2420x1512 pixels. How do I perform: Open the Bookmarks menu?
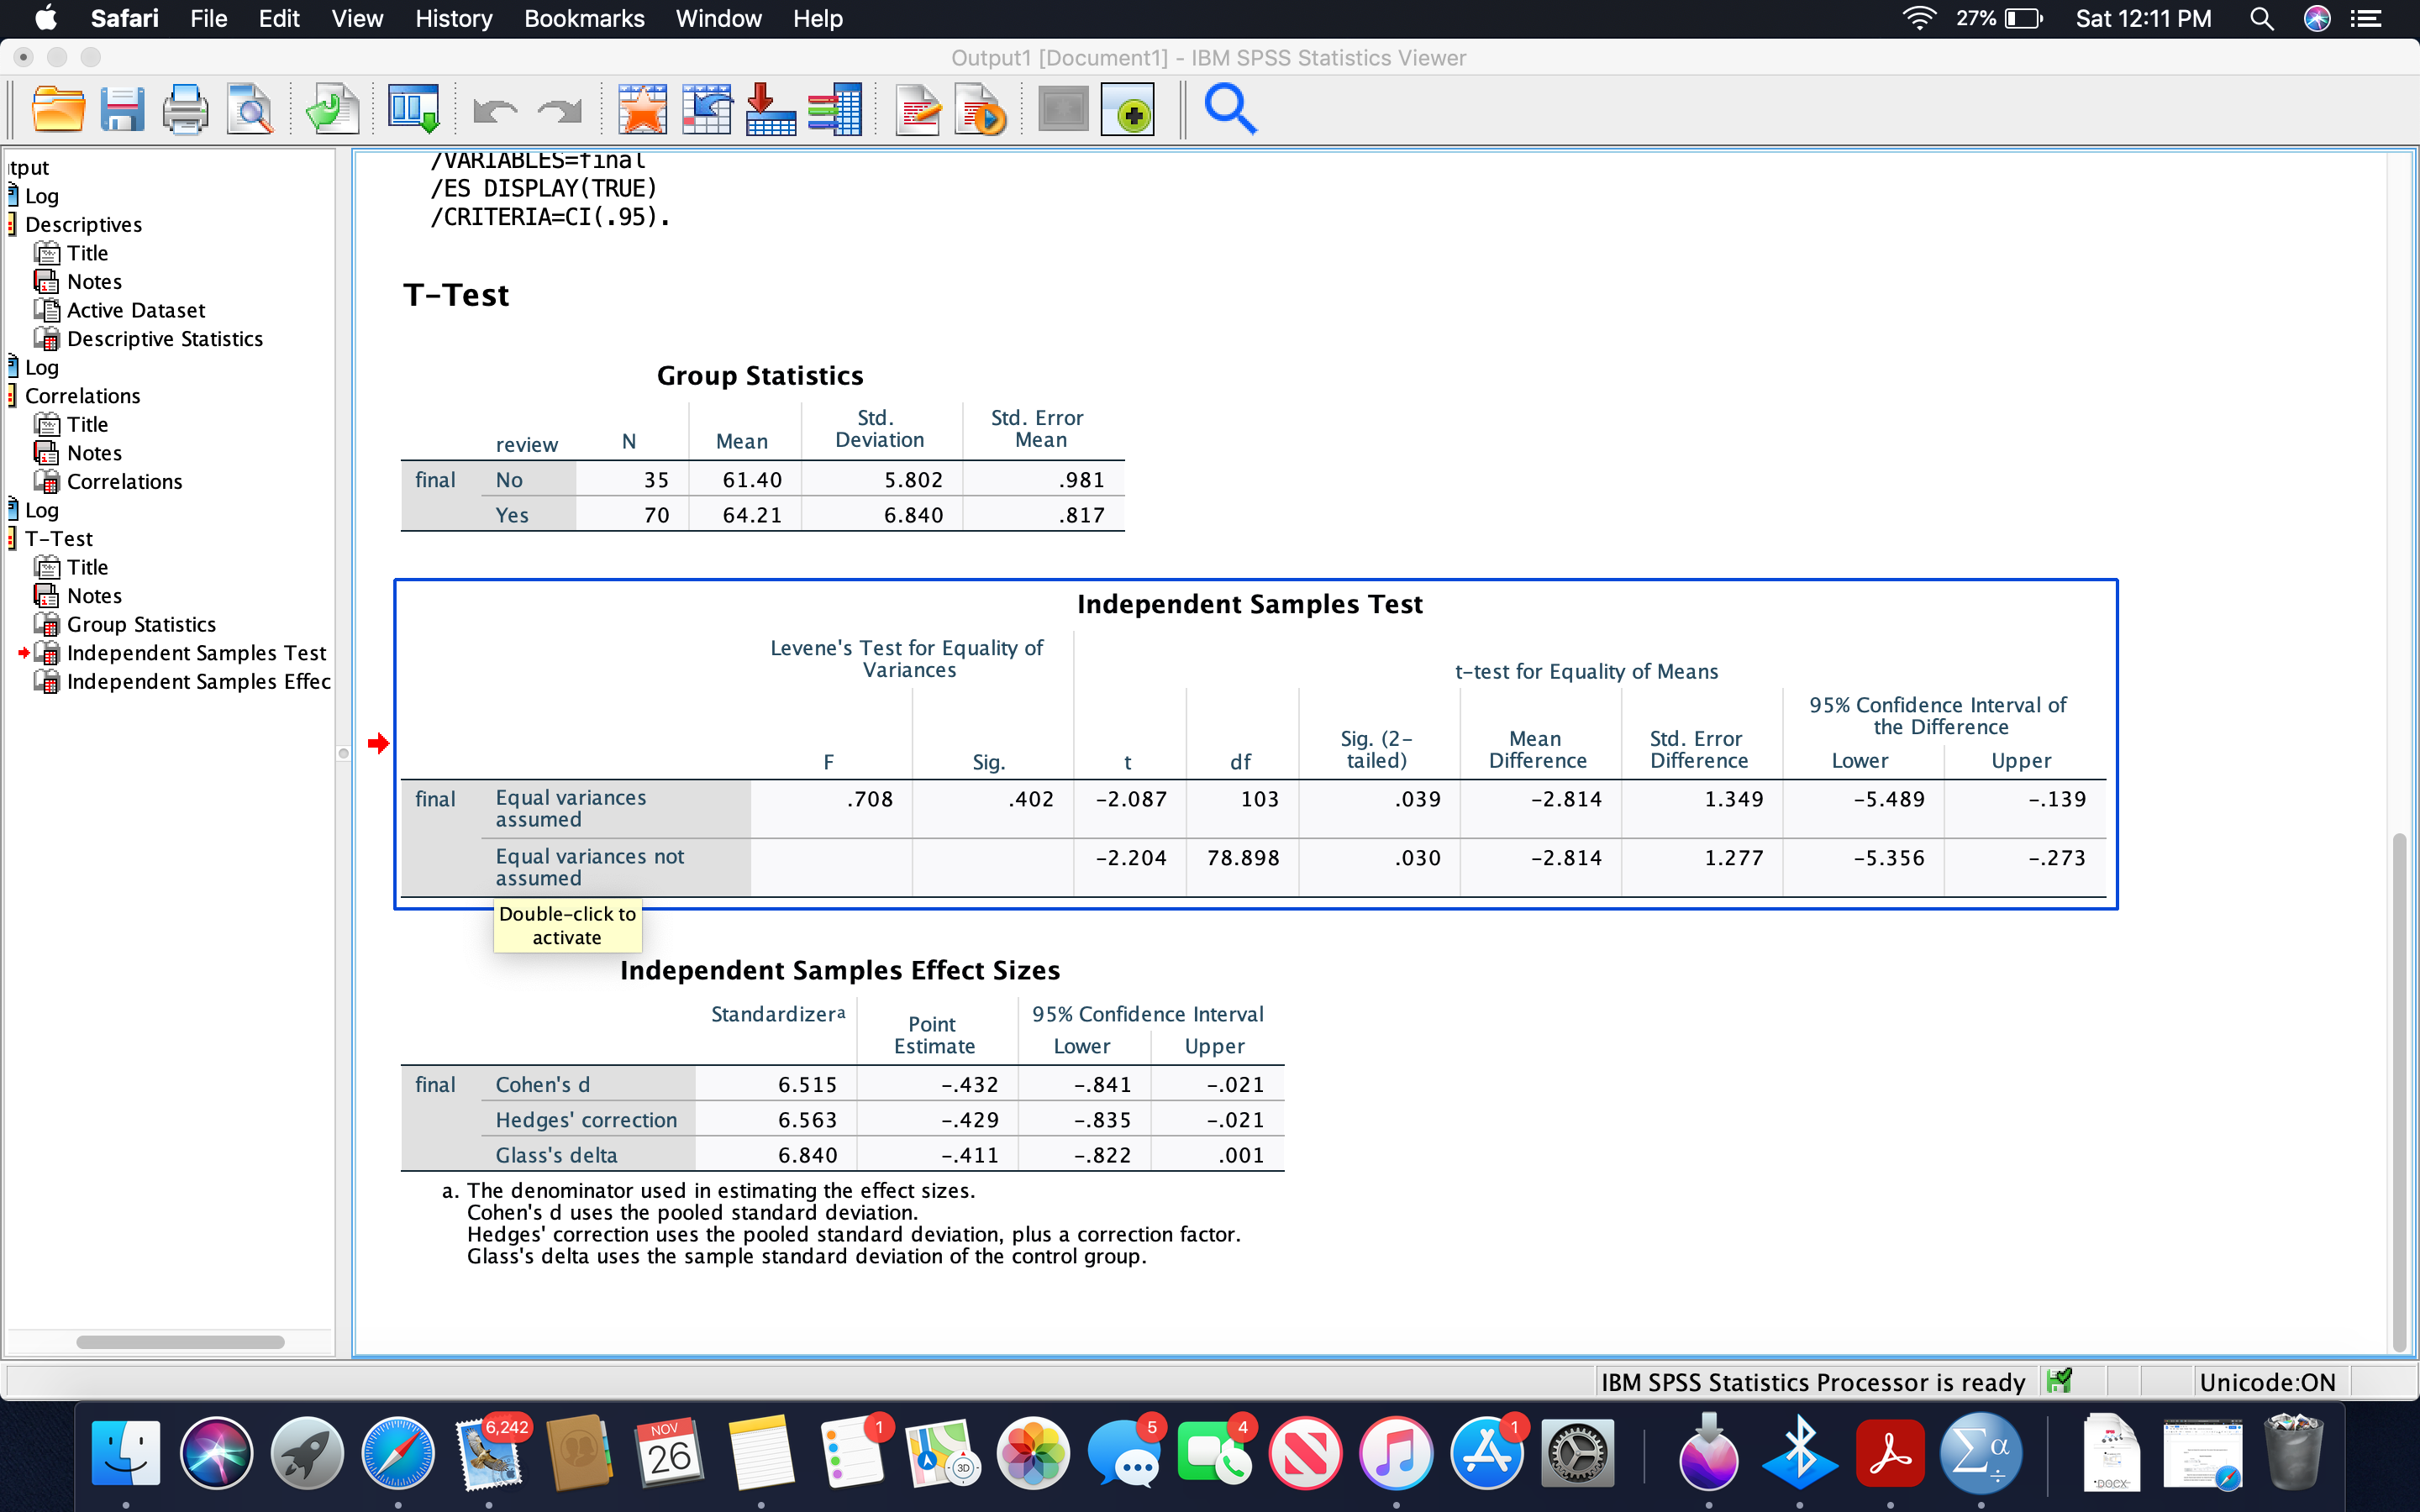pyautogui.click(x=584, y=18)
